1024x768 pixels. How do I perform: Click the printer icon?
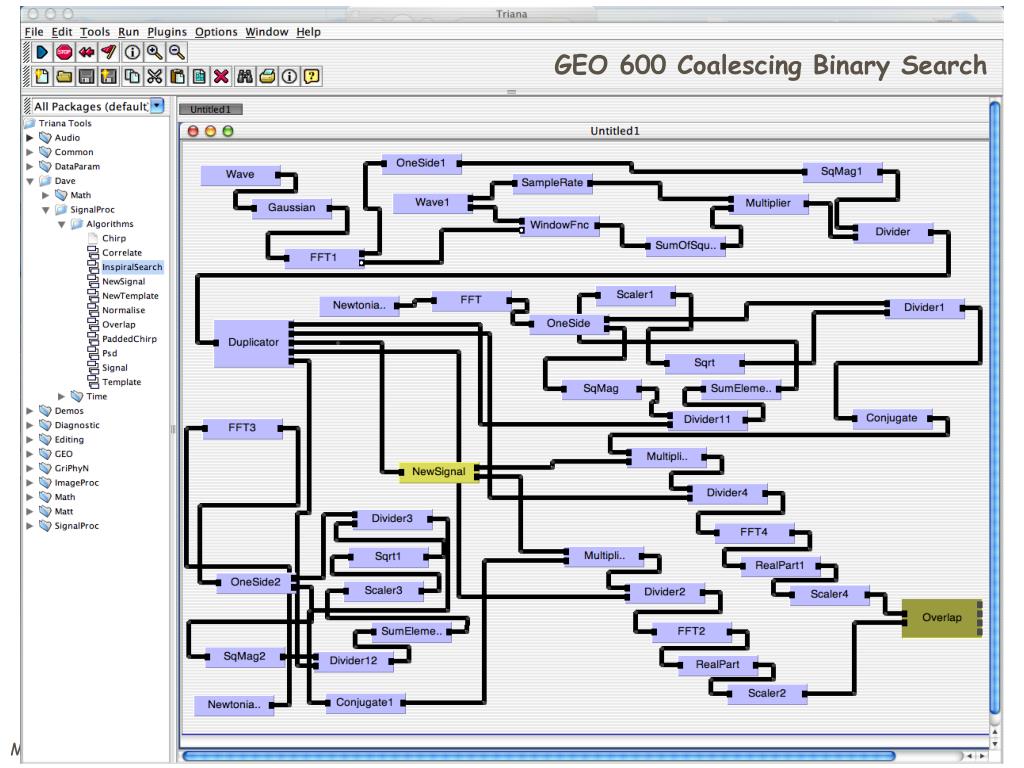[x=267, y=76]
